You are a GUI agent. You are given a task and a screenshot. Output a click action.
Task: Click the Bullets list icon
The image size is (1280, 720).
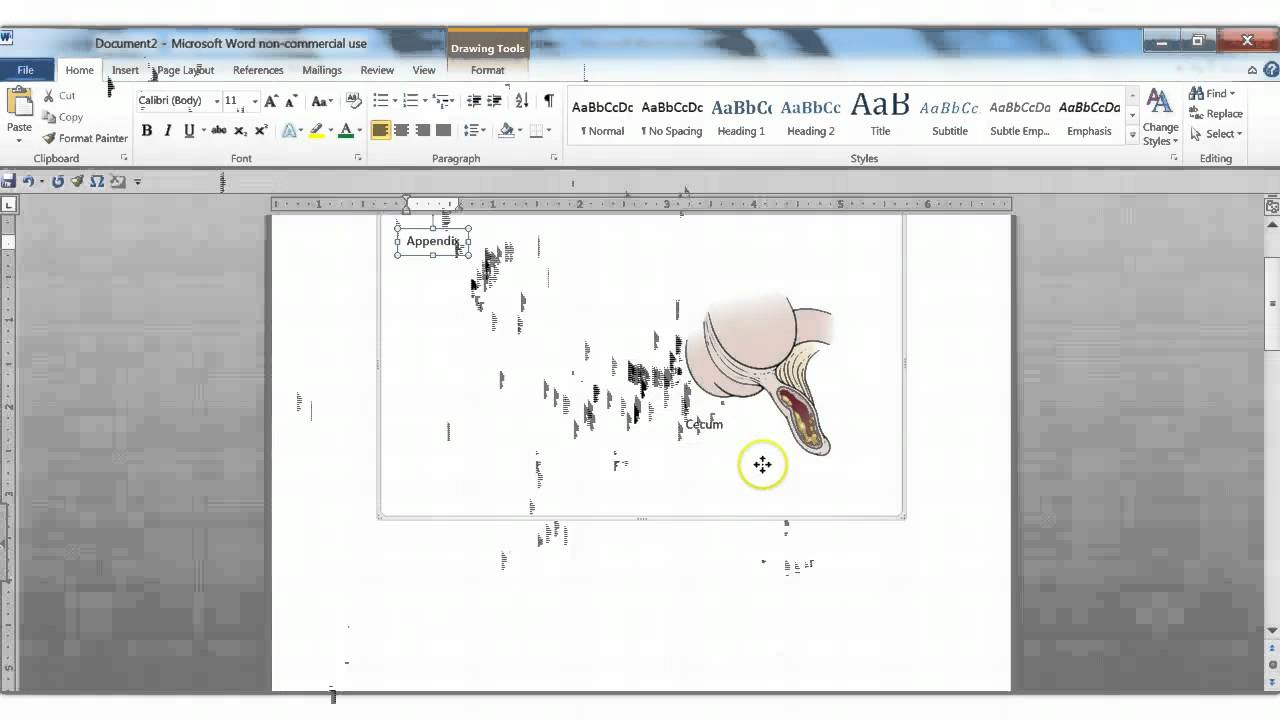381,100
